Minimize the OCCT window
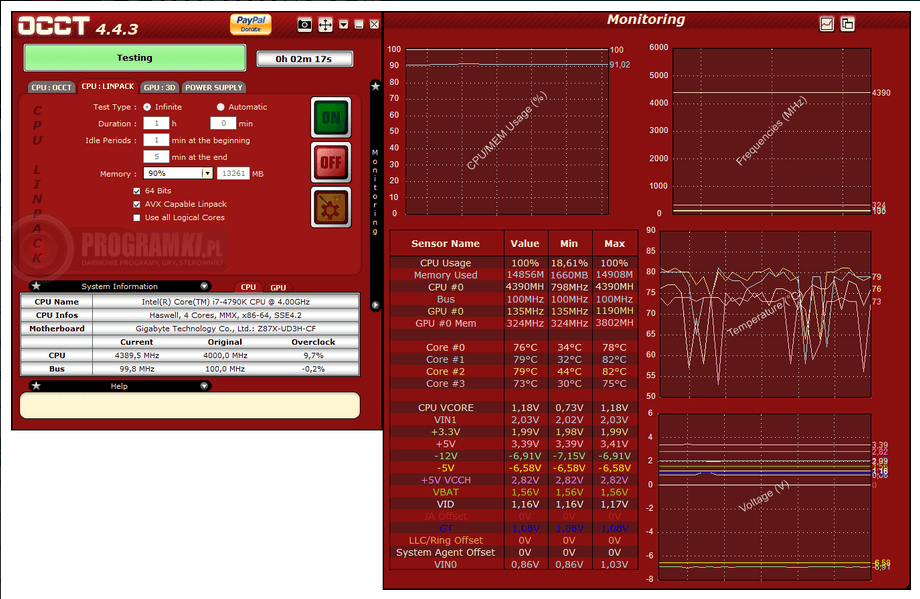This screenshot has height=599, width=920. pyautogui.click(x=359, y=25)
